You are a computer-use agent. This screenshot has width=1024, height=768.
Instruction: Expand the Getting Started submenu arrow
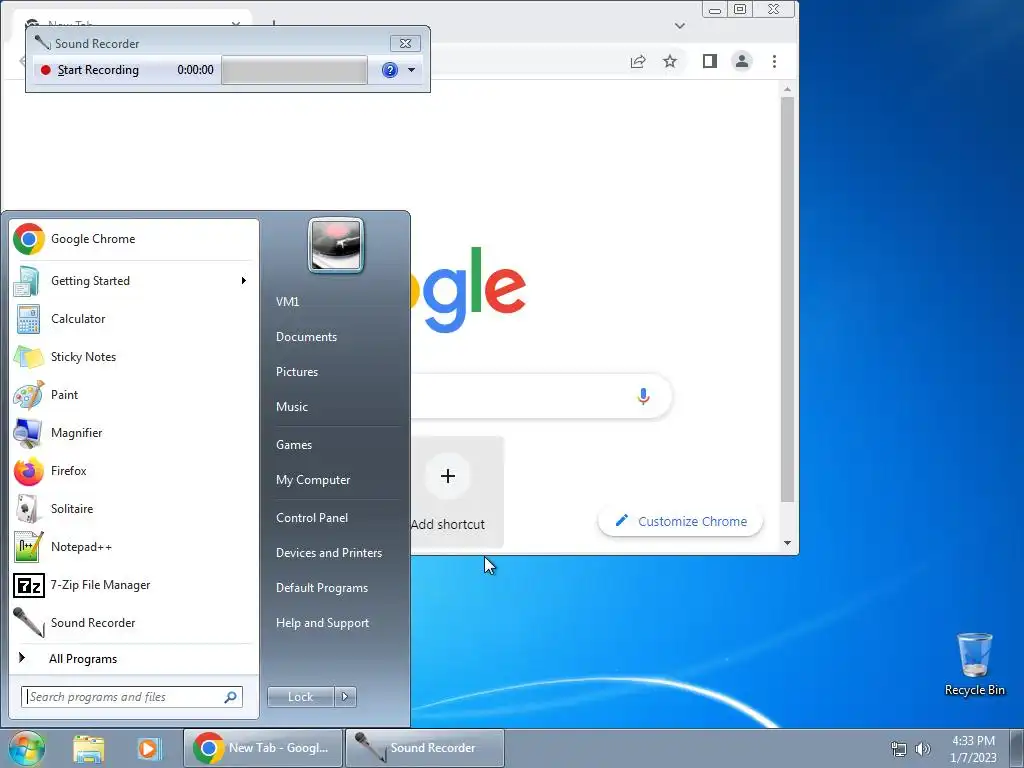pyautogui.click(x=244, y=281)
